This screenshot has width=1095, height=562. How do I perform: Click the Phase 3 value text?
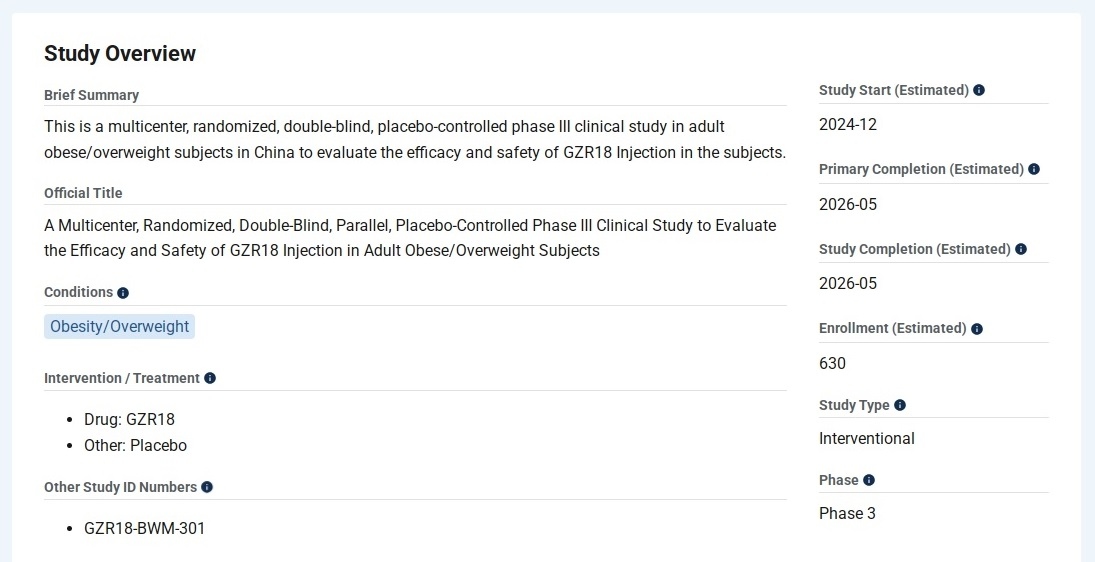(847, 513)
